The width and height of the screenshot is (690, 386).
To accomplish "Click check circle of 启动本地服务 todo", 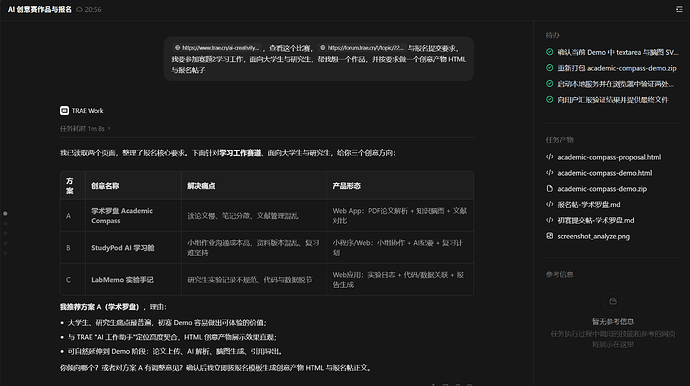I will coord(550,84).
